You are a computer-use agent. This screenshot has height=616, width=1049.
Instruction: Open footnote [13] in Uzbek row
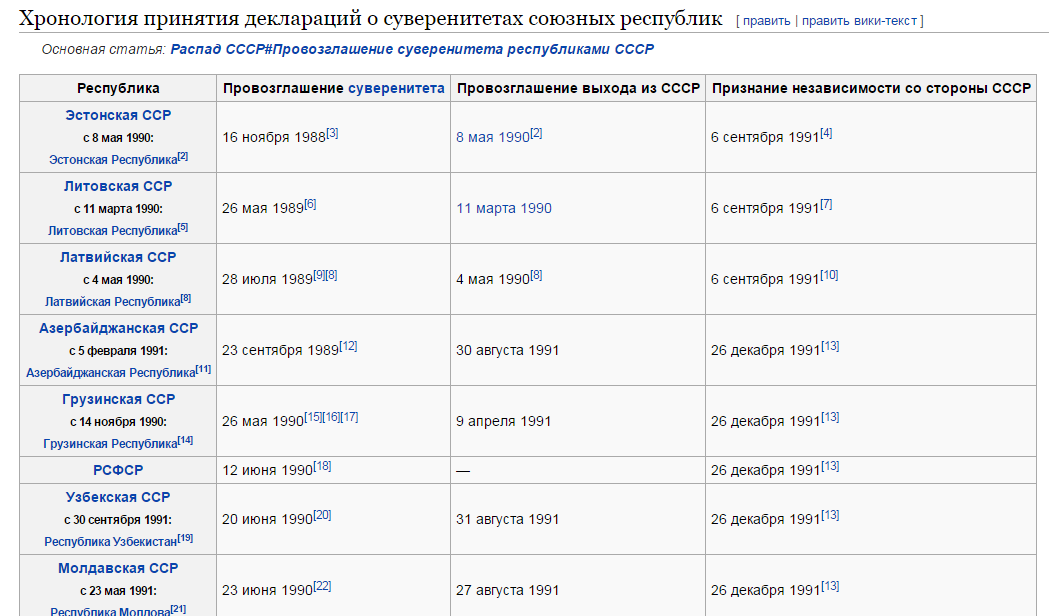(x=830, y=515)
